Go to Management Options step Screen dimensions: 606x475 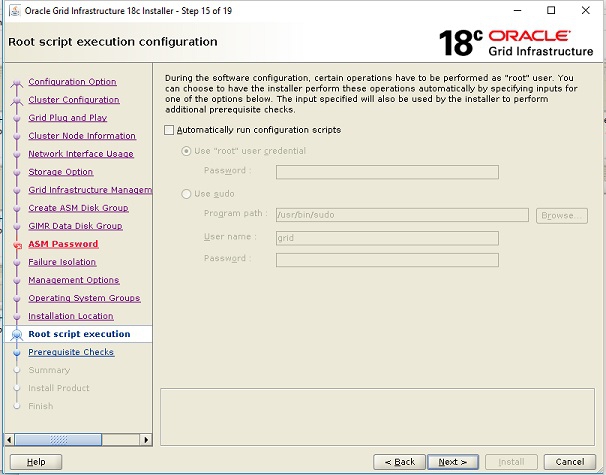[x=74, y=280]
